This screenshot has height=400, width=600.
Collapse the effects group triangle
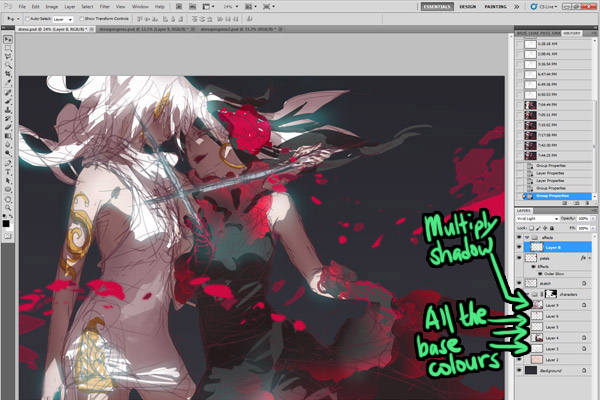click(527, 237)
